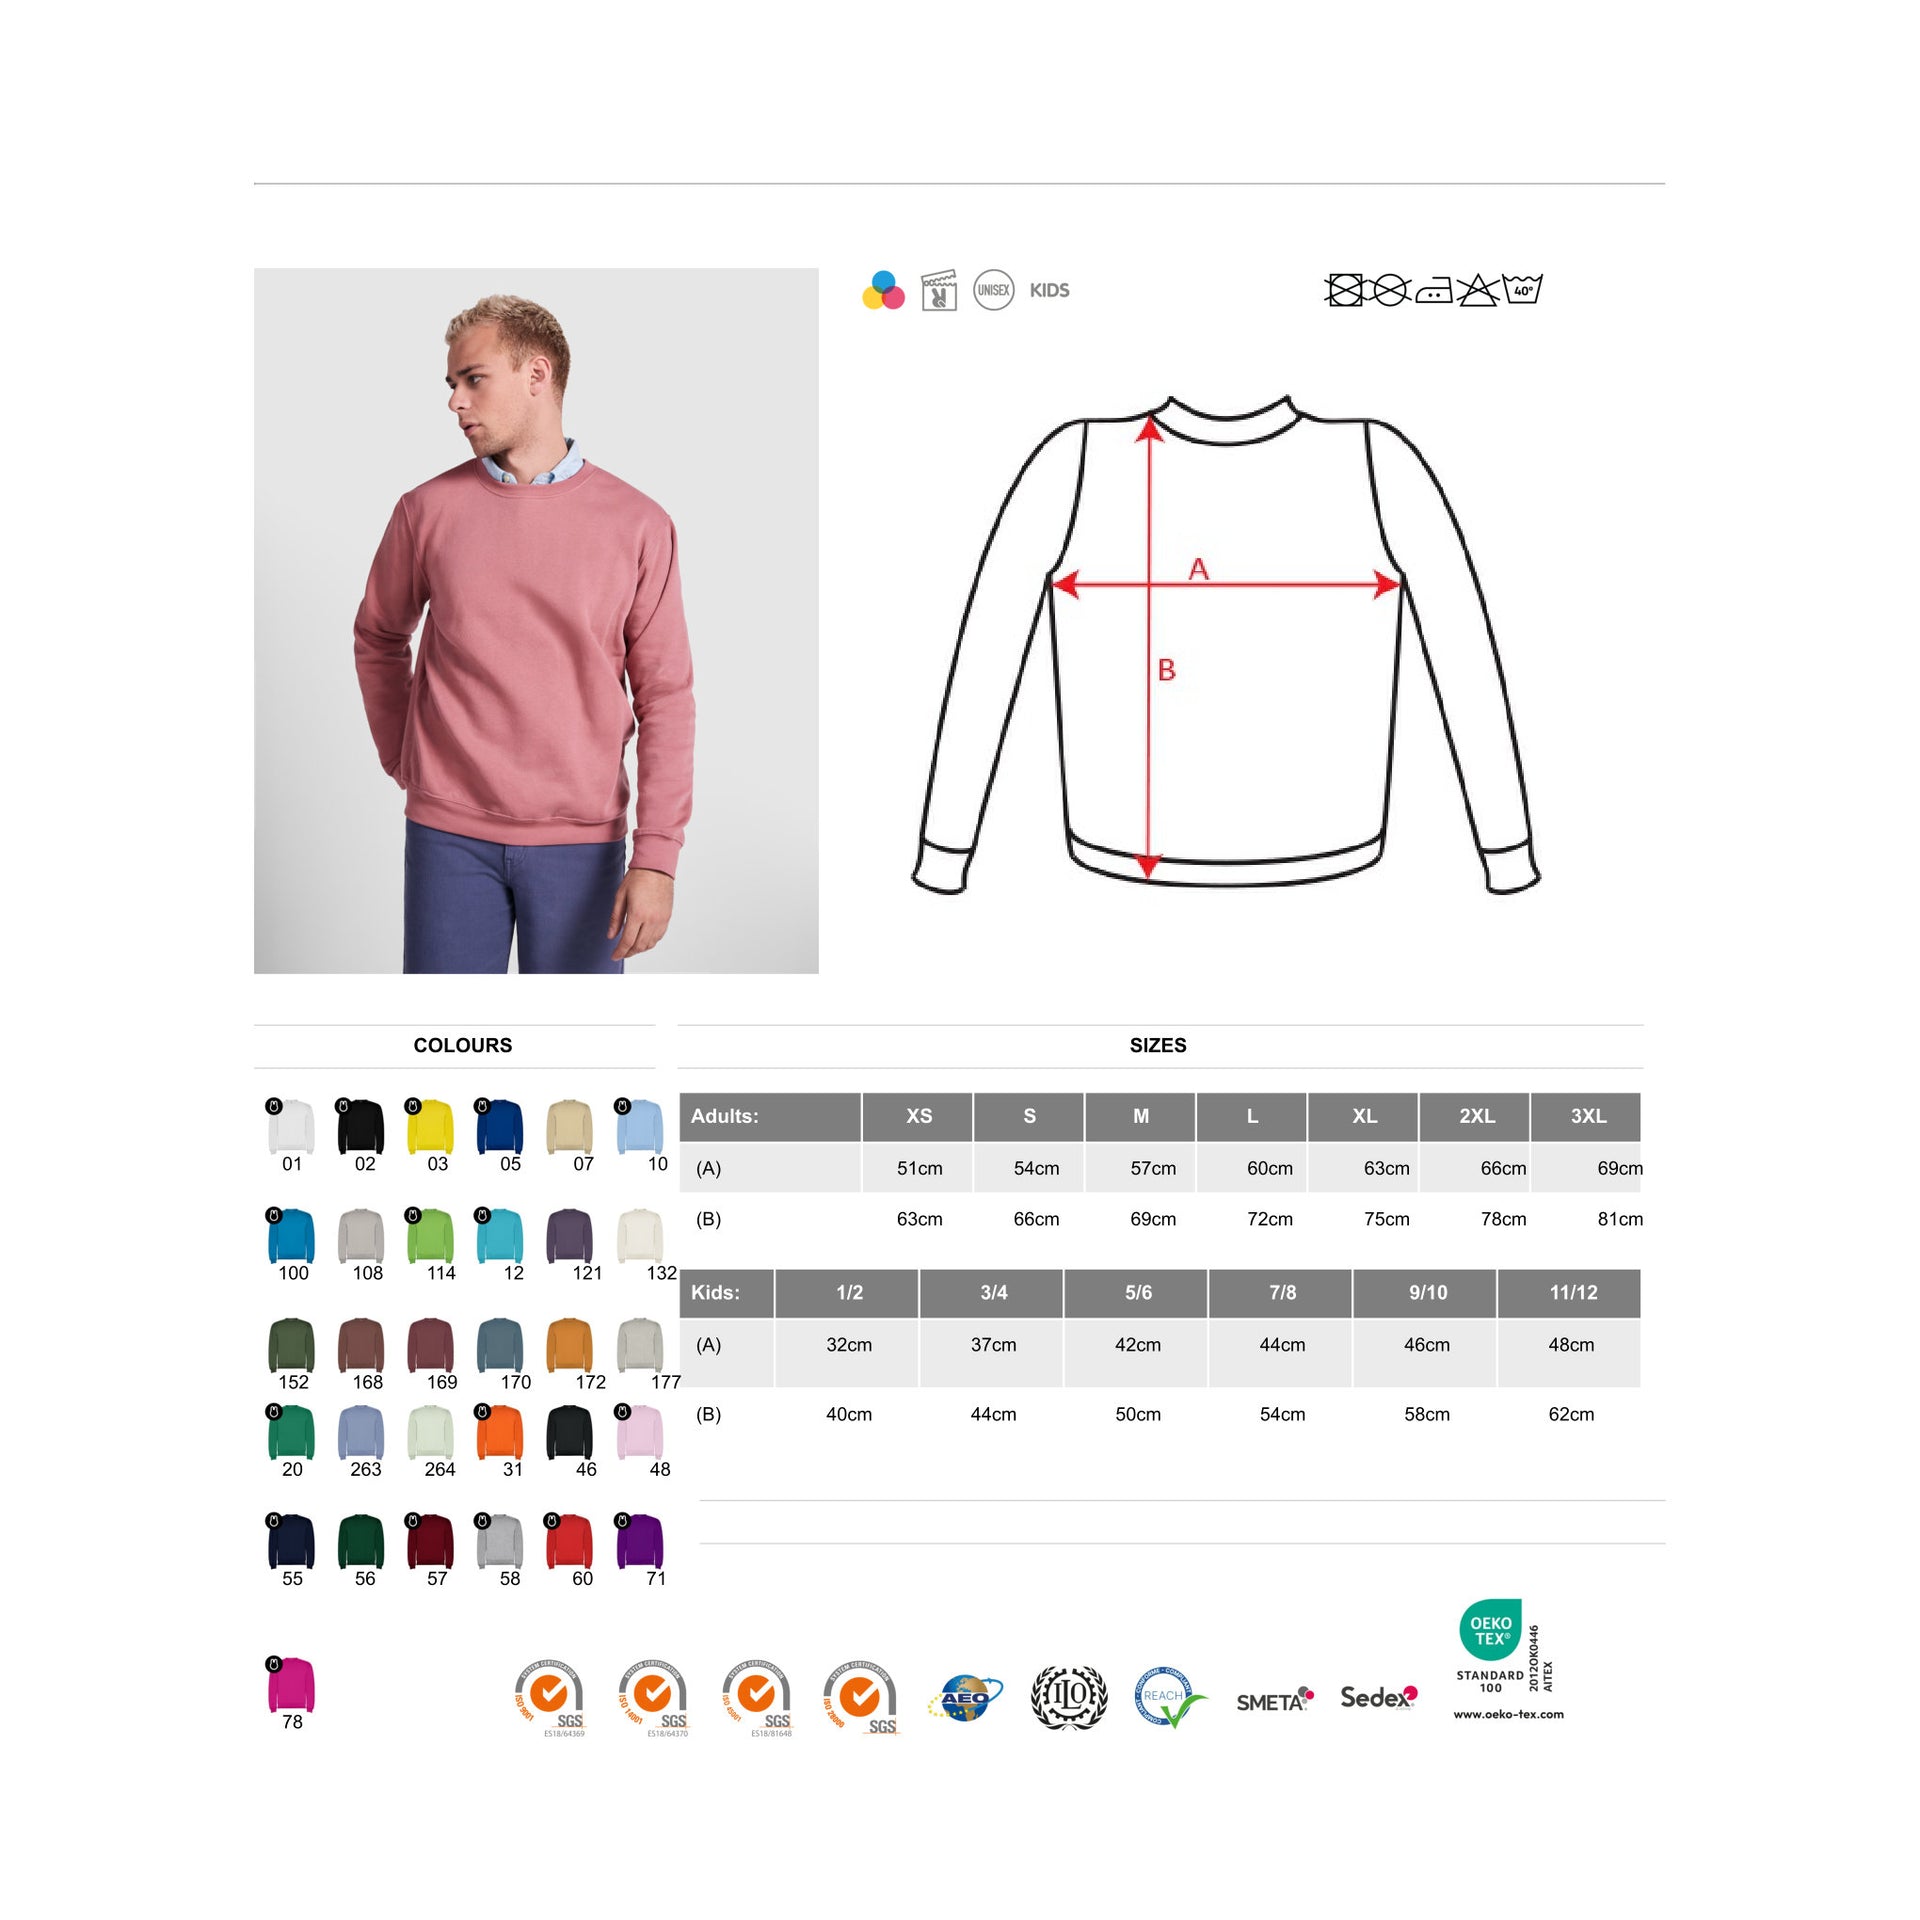Click the ILO wreath logo

1069,1697
